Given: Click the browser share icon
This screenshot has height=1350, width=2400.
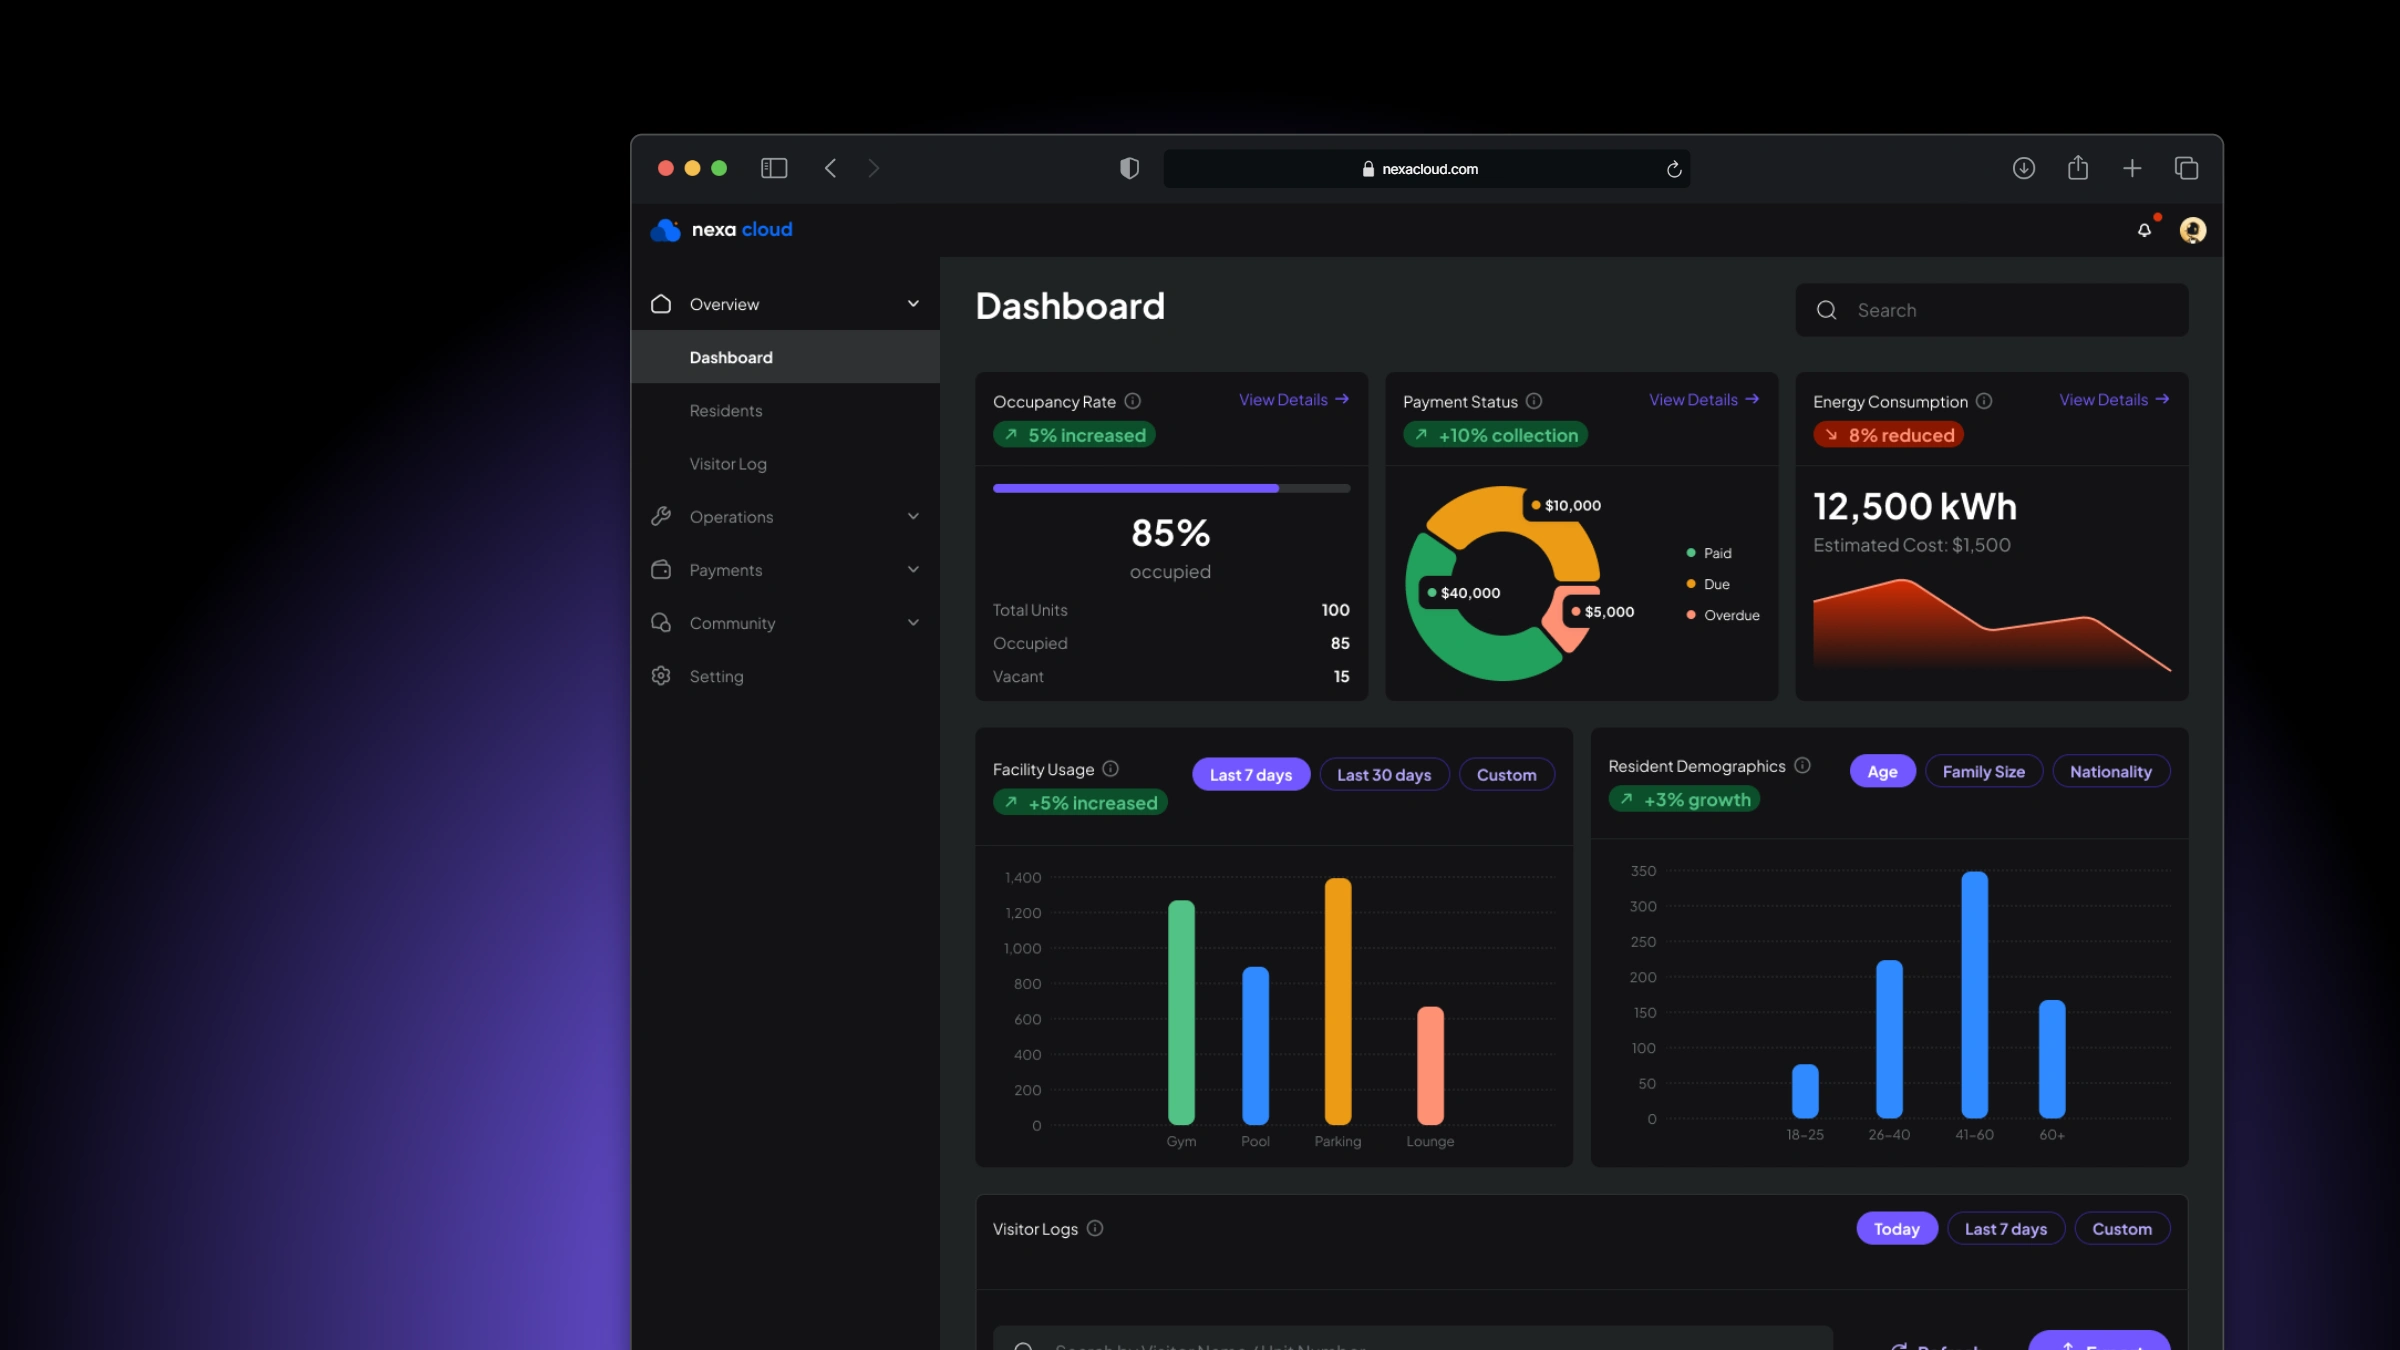Looking at the screenshot, I should click(x=2078, y=168).
